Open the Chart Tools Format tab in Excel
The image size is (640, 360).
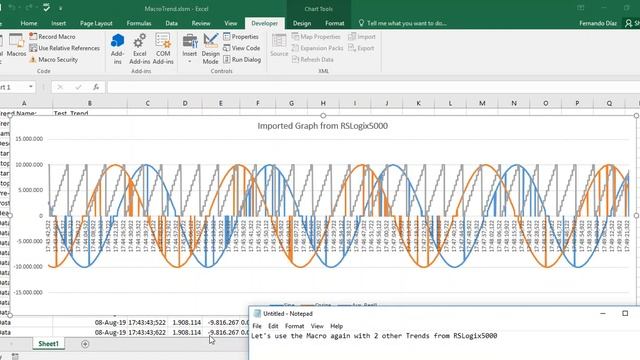[x=335, y=23]
